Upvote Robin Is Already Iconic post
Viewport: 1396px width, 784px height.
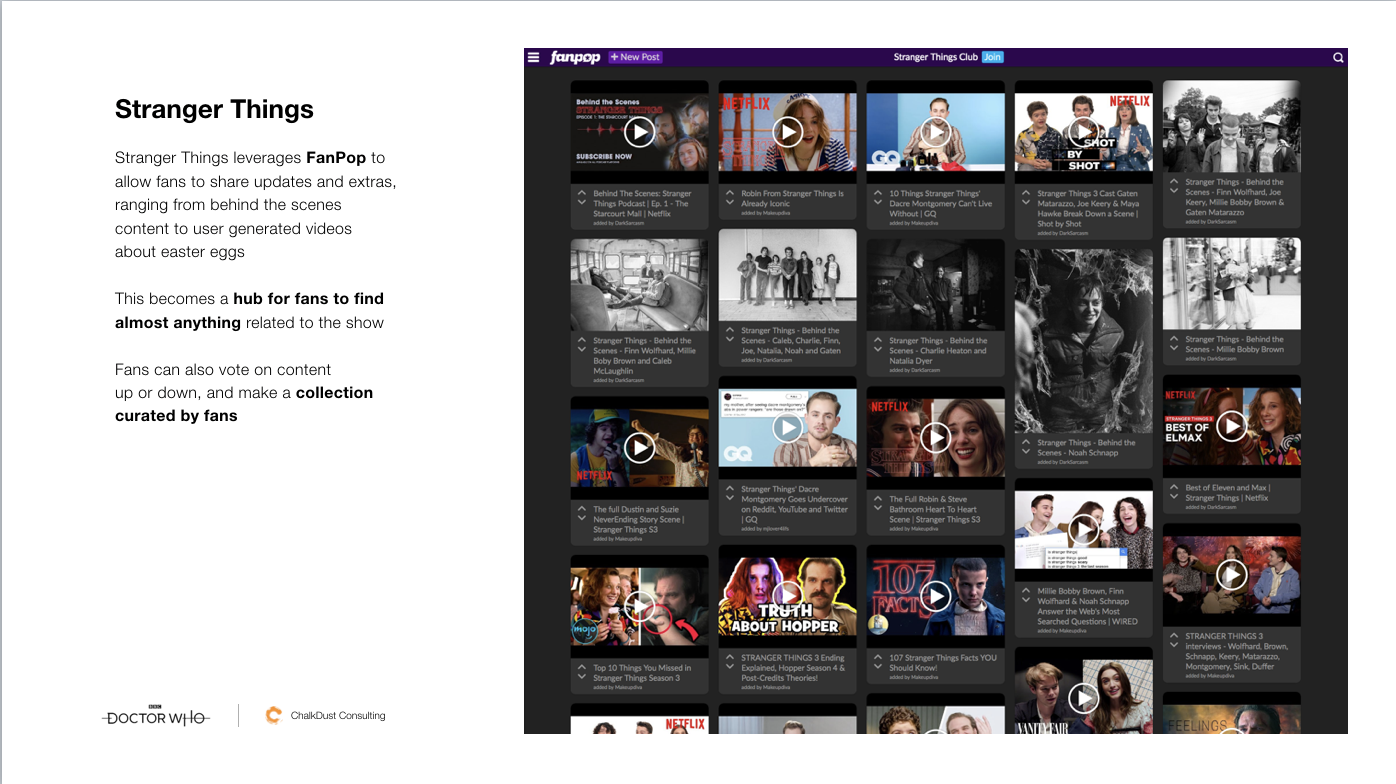[x=730, y=191]
